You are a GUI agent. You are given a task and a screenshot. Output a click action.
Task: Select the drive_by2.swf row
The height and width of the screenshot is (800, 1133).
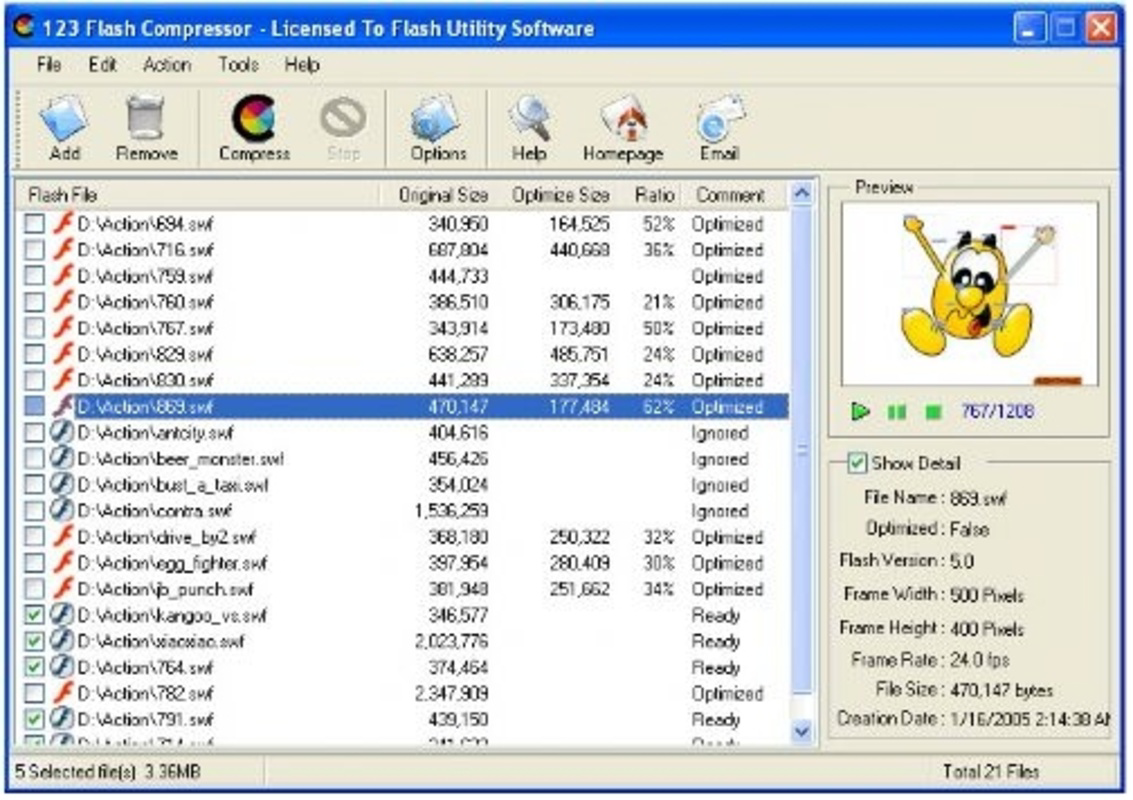click(x=402, y=536)
